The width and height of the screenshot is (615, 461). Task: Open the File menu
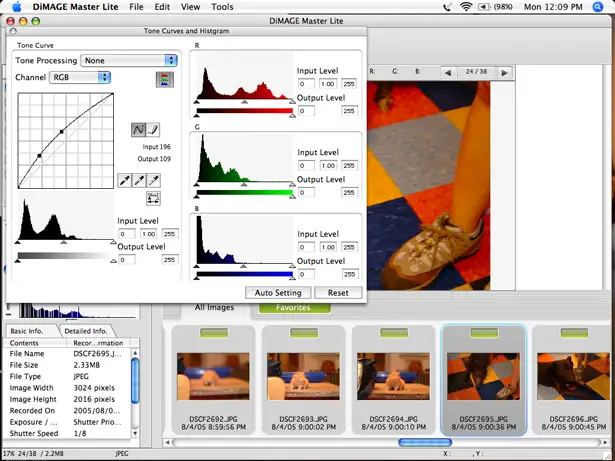pos(136,7)
